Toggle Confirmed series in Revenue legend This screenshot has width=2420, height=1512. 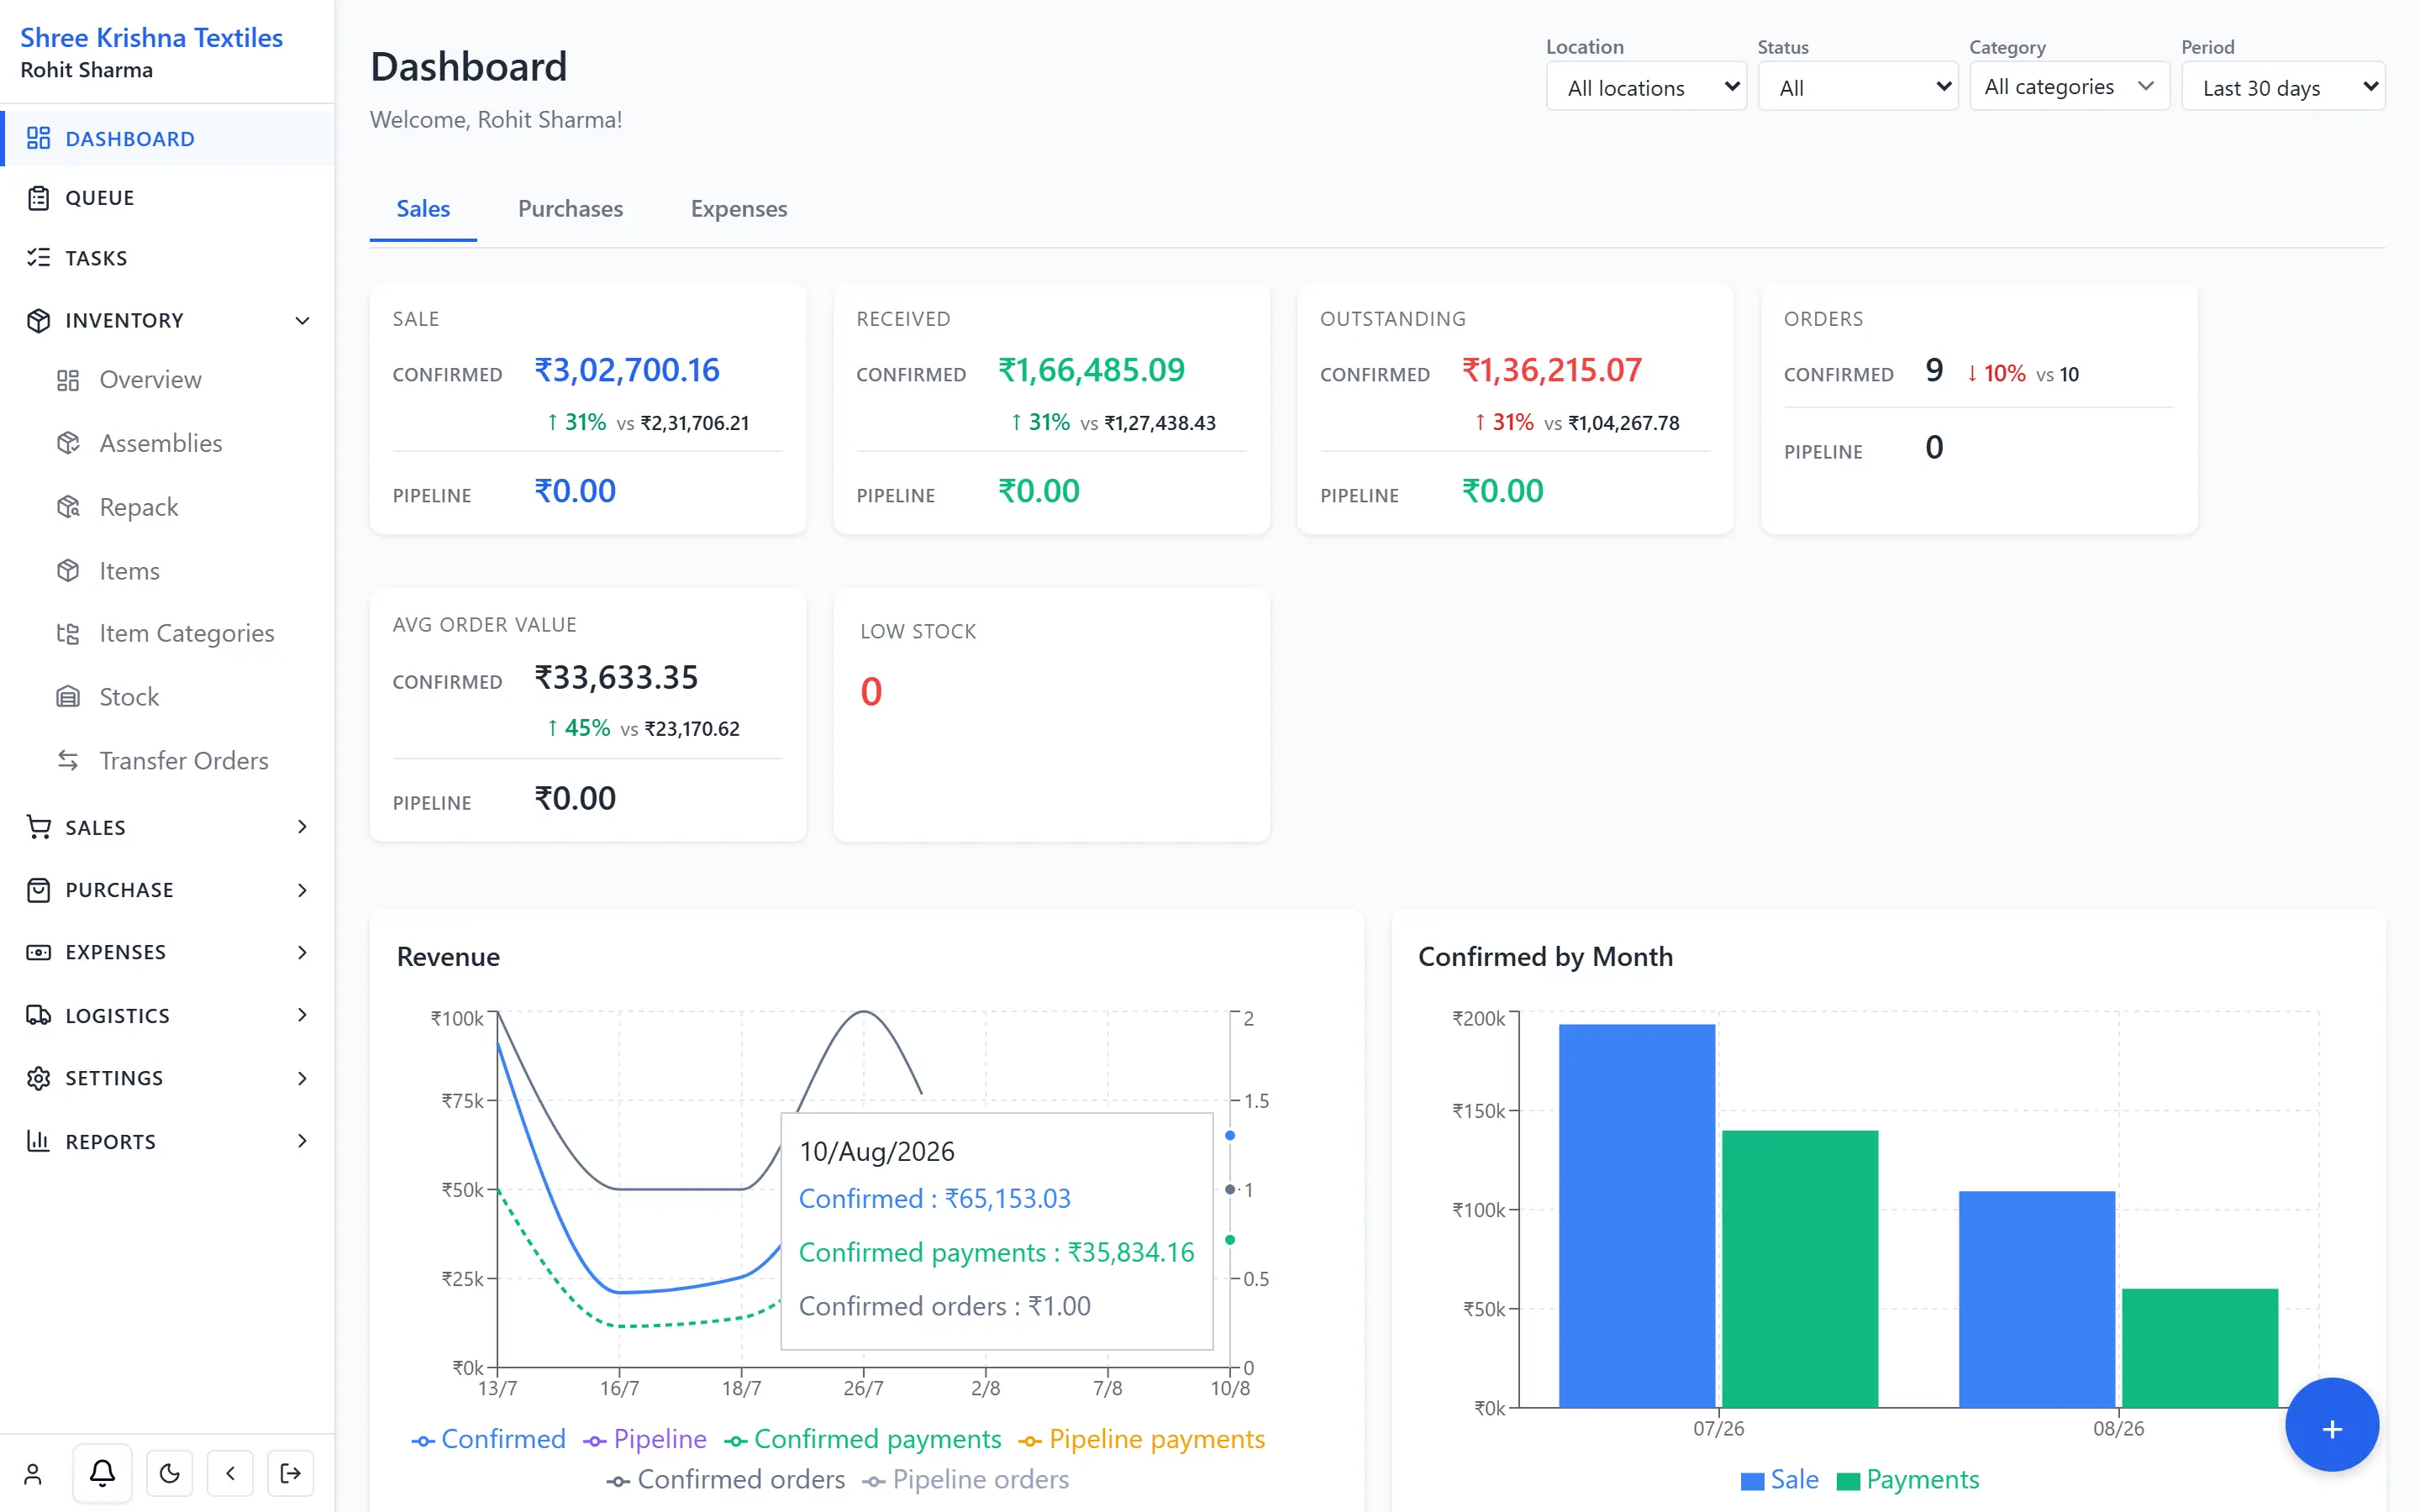pos(489,1439)
